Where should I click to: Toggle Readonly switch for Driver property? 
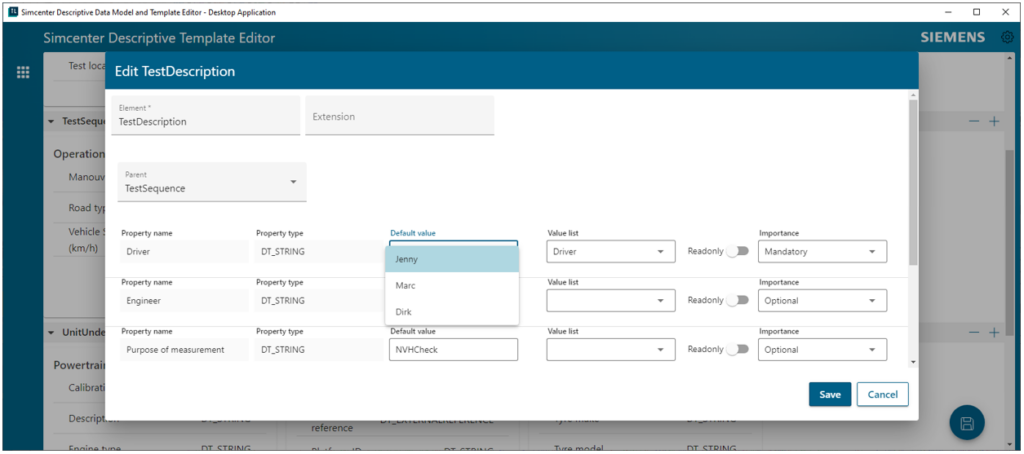738,252
